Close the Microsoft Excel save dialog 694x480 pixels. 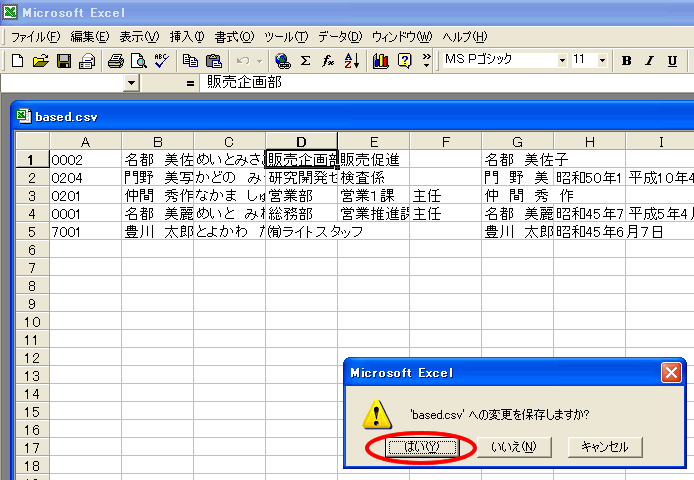click(x=671, y=372)
